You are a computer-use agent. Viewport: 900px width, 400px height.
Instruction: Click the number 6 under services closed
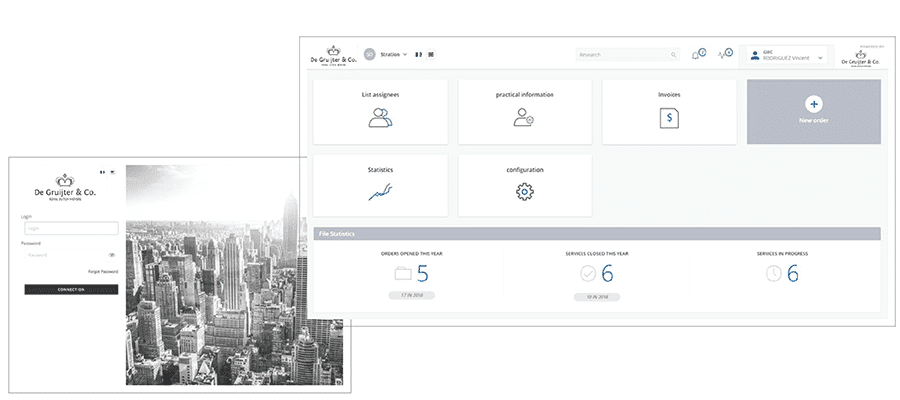(x=607, y=274)
